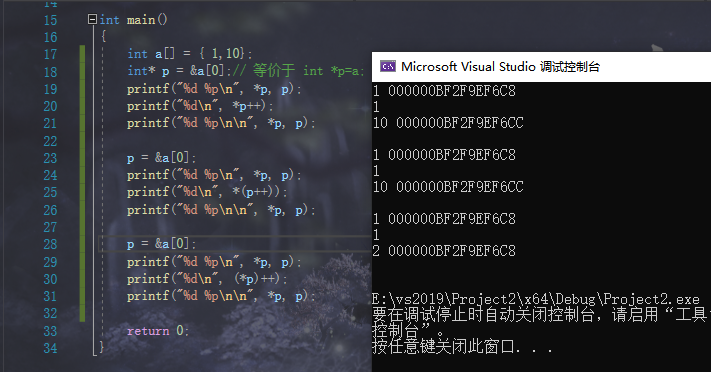Click printf statement on line 26
This screenshot has width=711, height=372.
221,210
